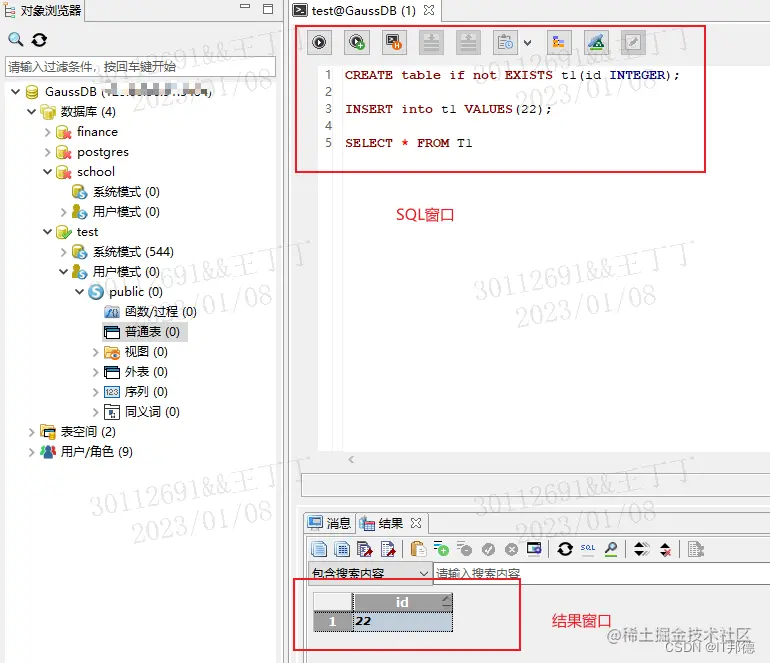770x663 pixels.
Task: Maximize the object browser panel
Action: pos(268,9)
